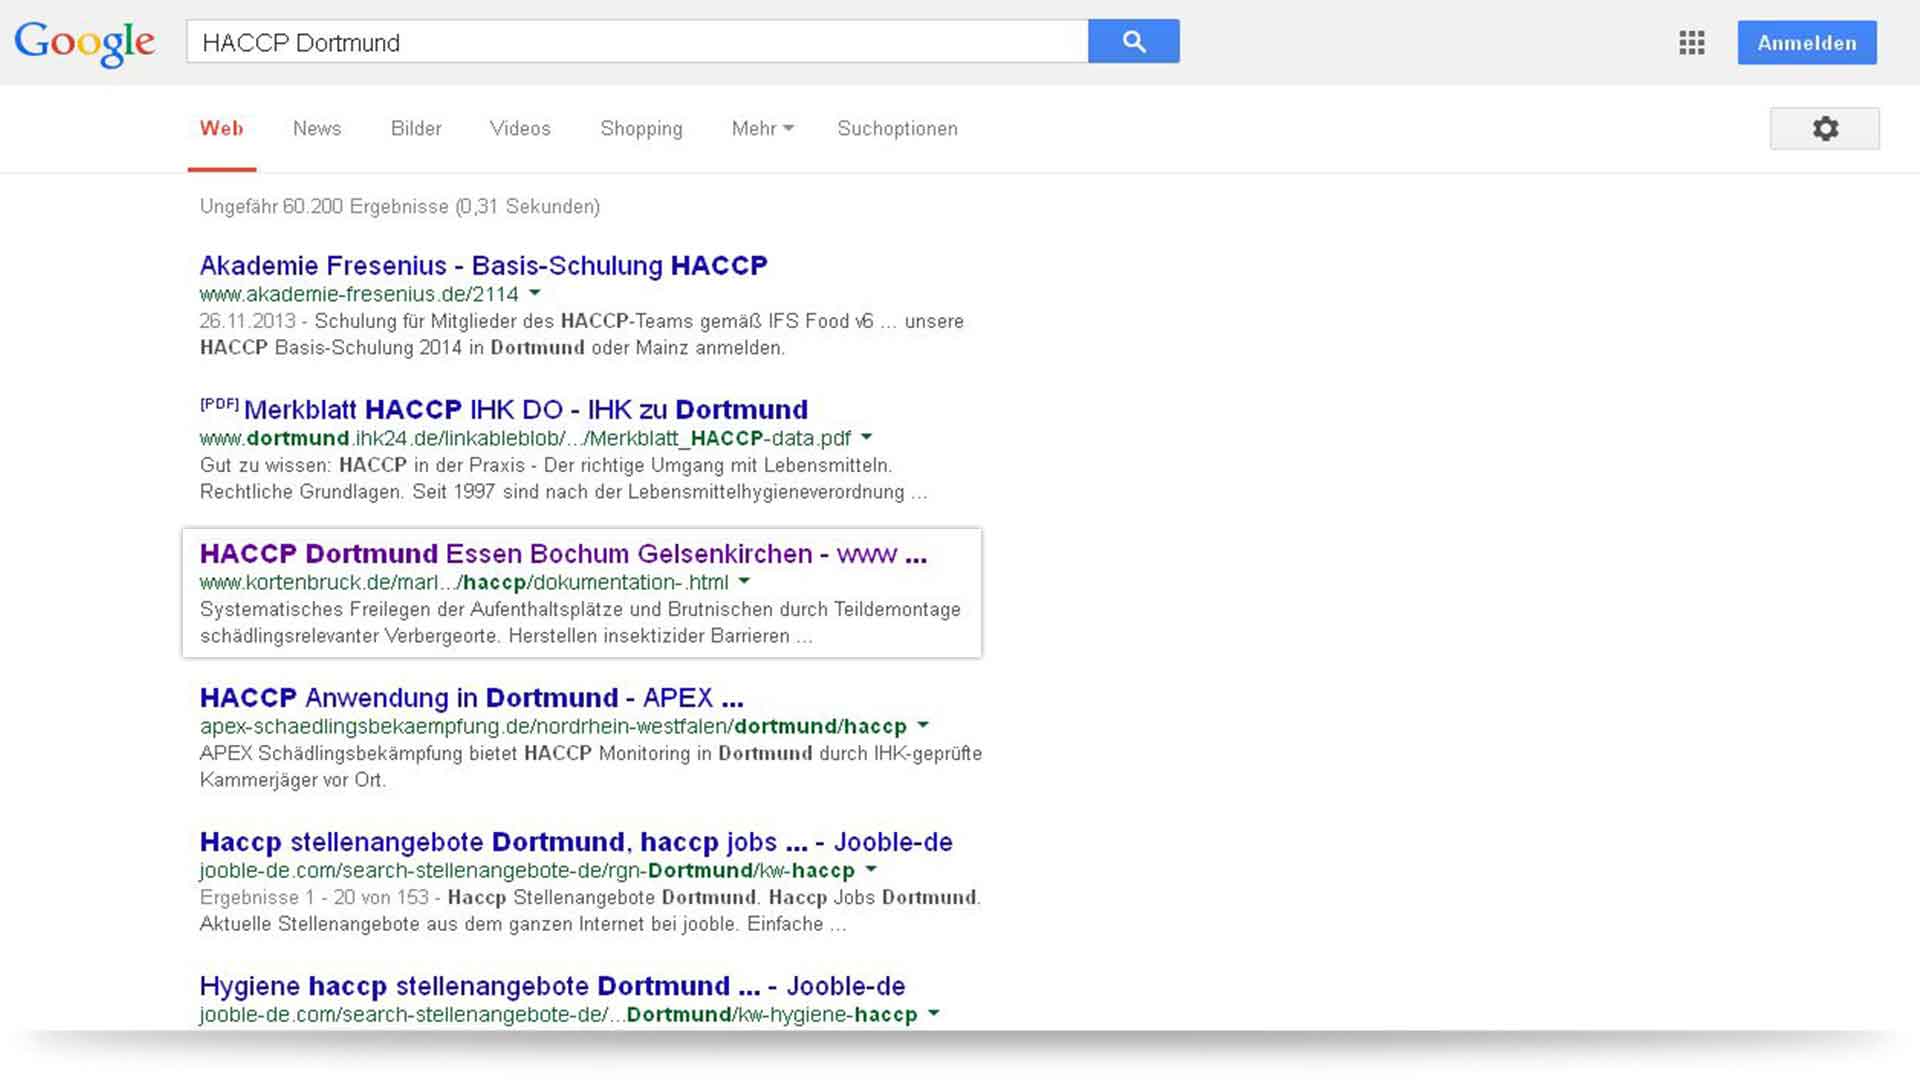Click the Google logo
Screen dimensions: 1920x1080
(85, 43)
